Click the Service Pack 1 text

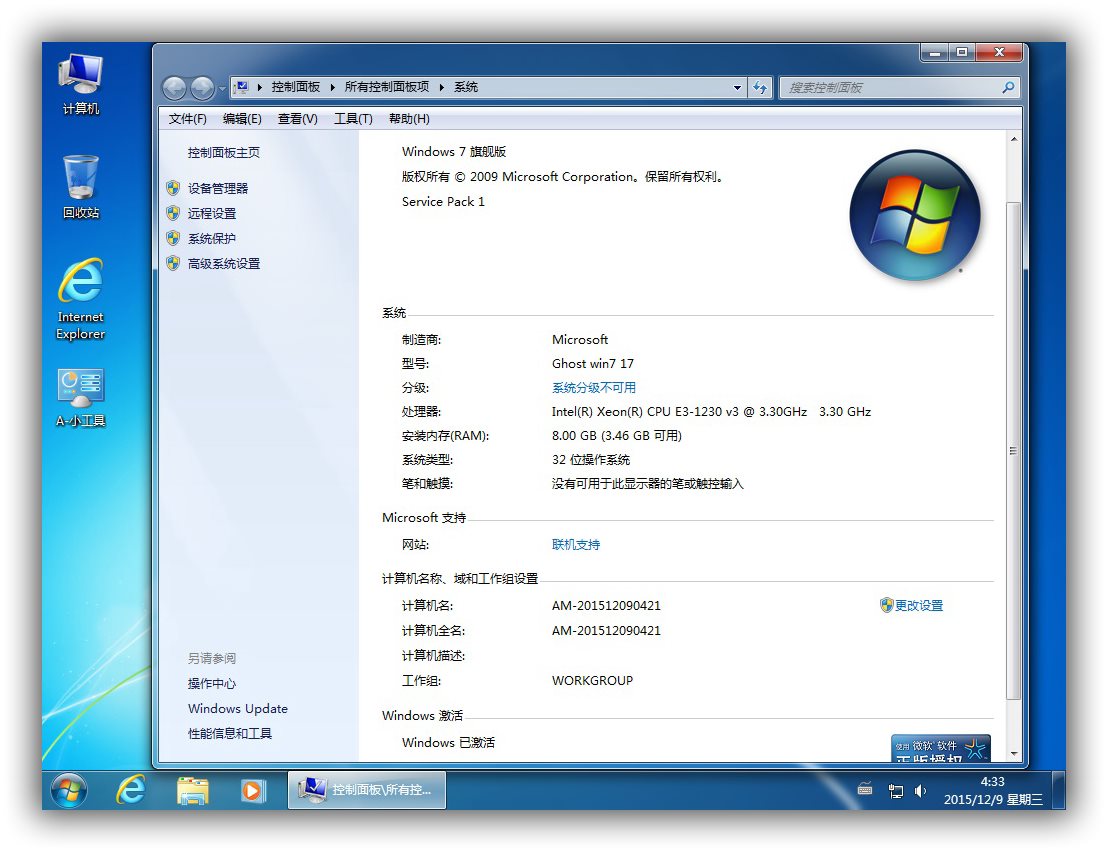click(443, 202)
